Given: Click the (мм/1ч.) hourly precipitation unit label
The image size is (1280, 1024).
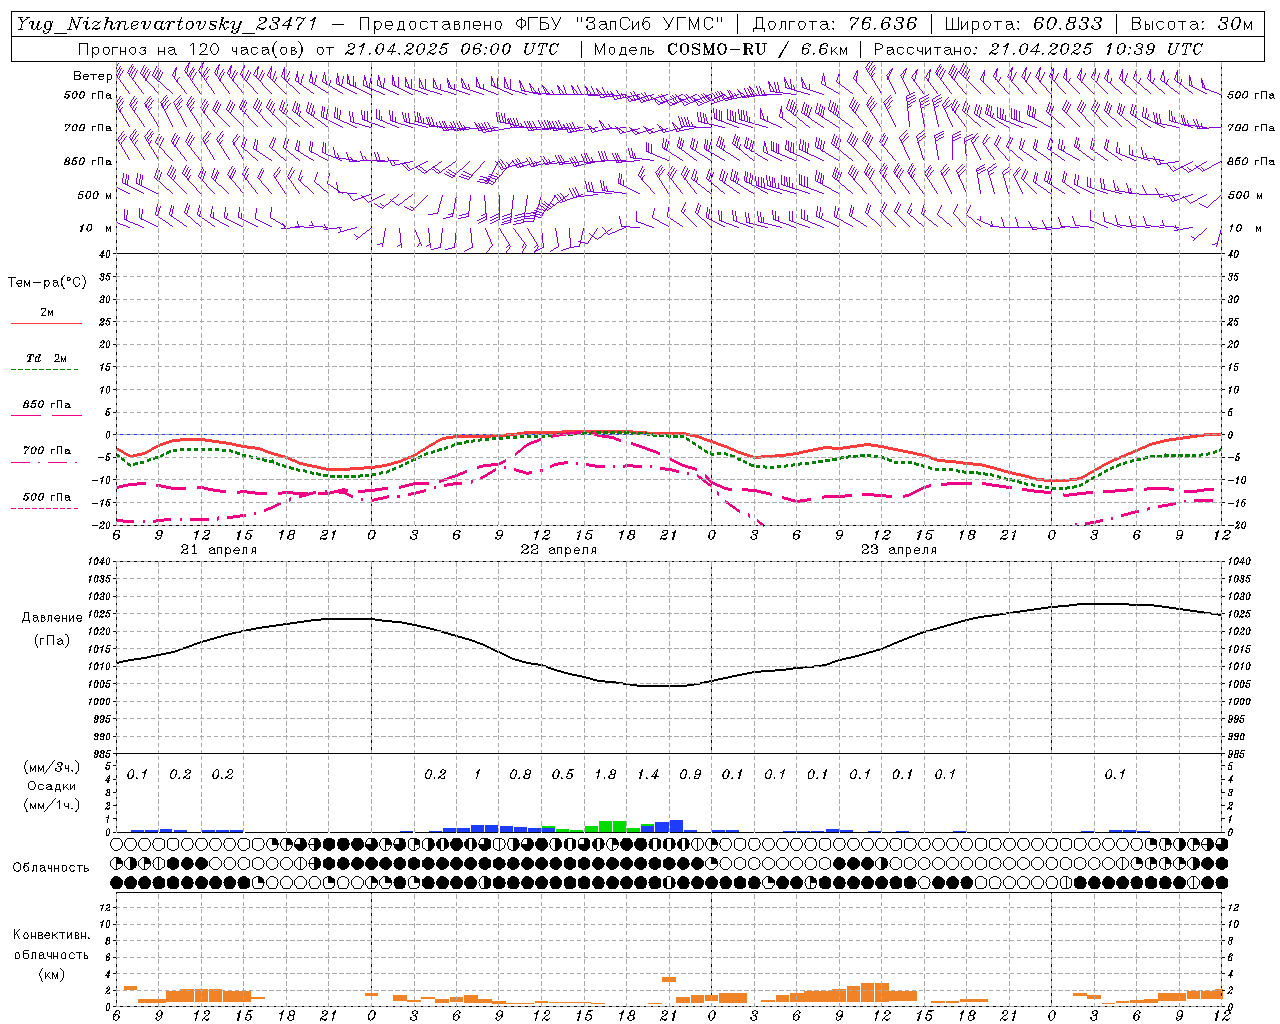Looking at the screenshot, I should 51,805.
